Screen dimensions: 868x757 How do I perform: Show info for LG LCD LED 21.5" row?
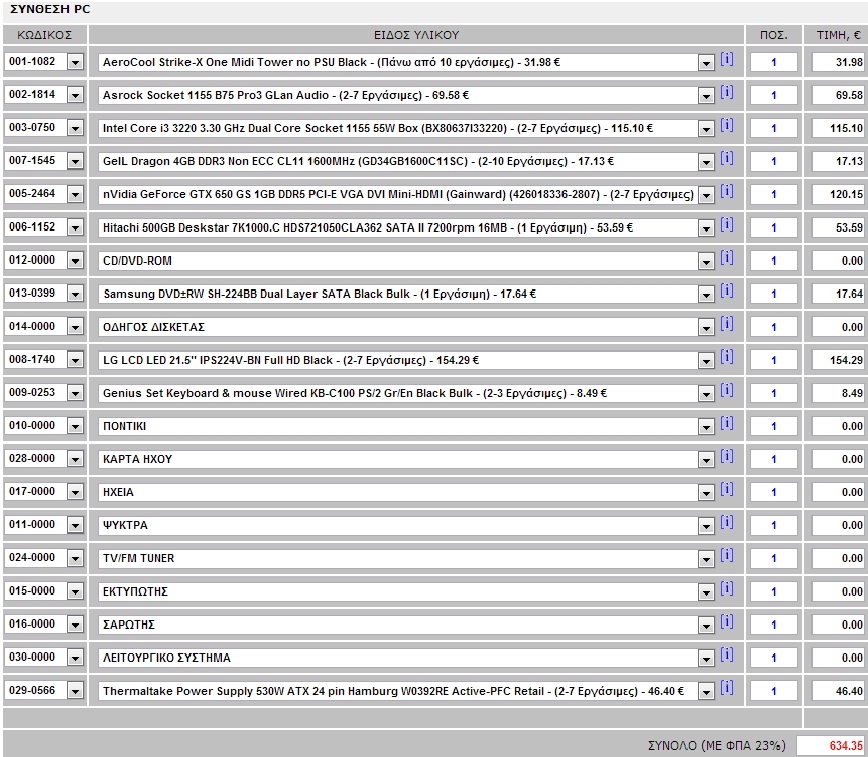pos(727,357)
